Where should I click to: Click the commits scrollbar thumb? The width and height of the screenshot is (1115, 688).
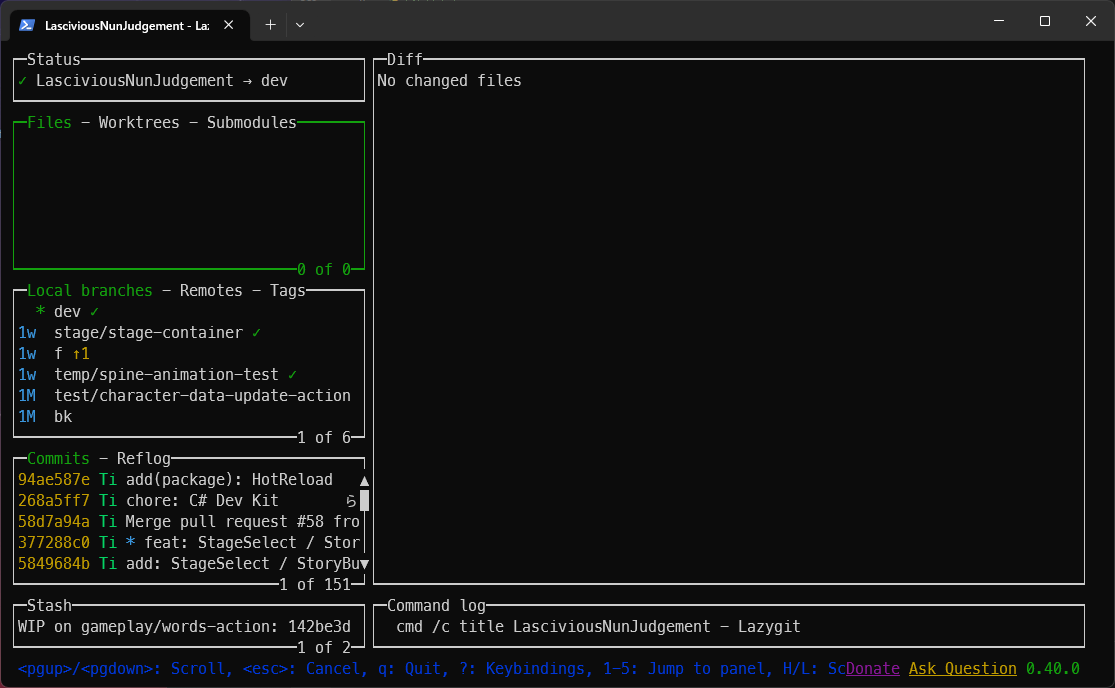point(364,500)
